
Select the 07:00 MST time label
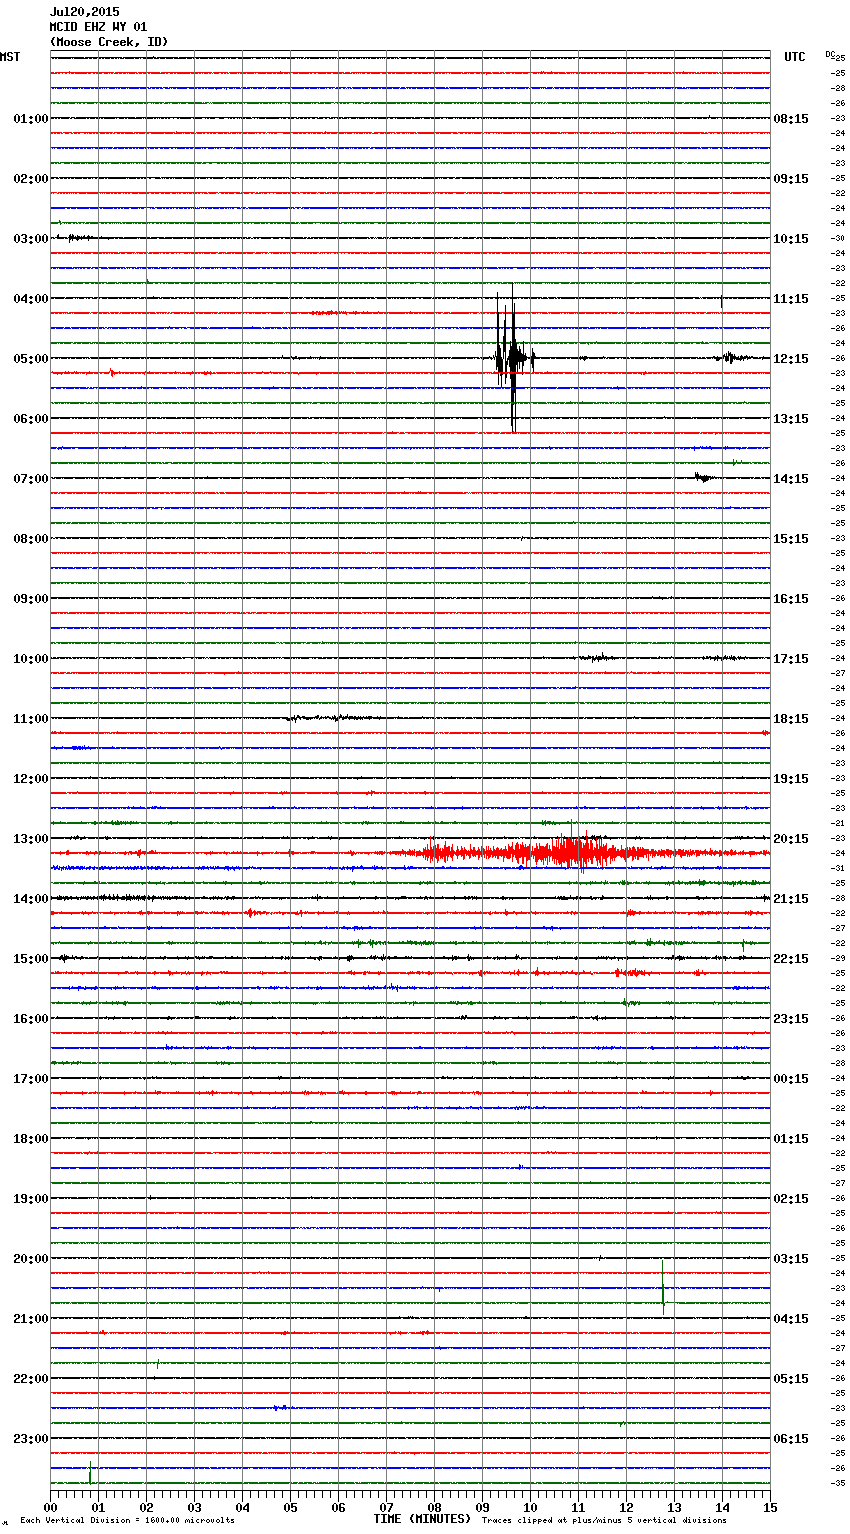[31, 479]
